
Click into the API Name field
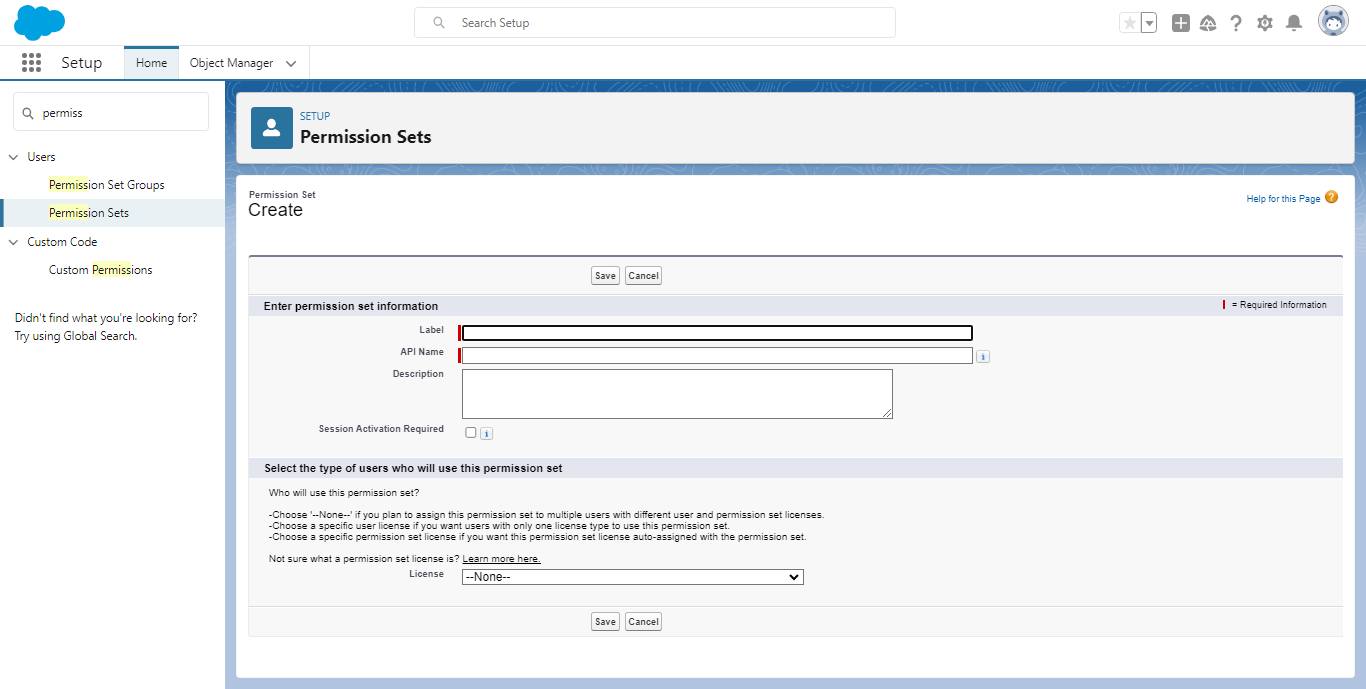tap(717, 355)
